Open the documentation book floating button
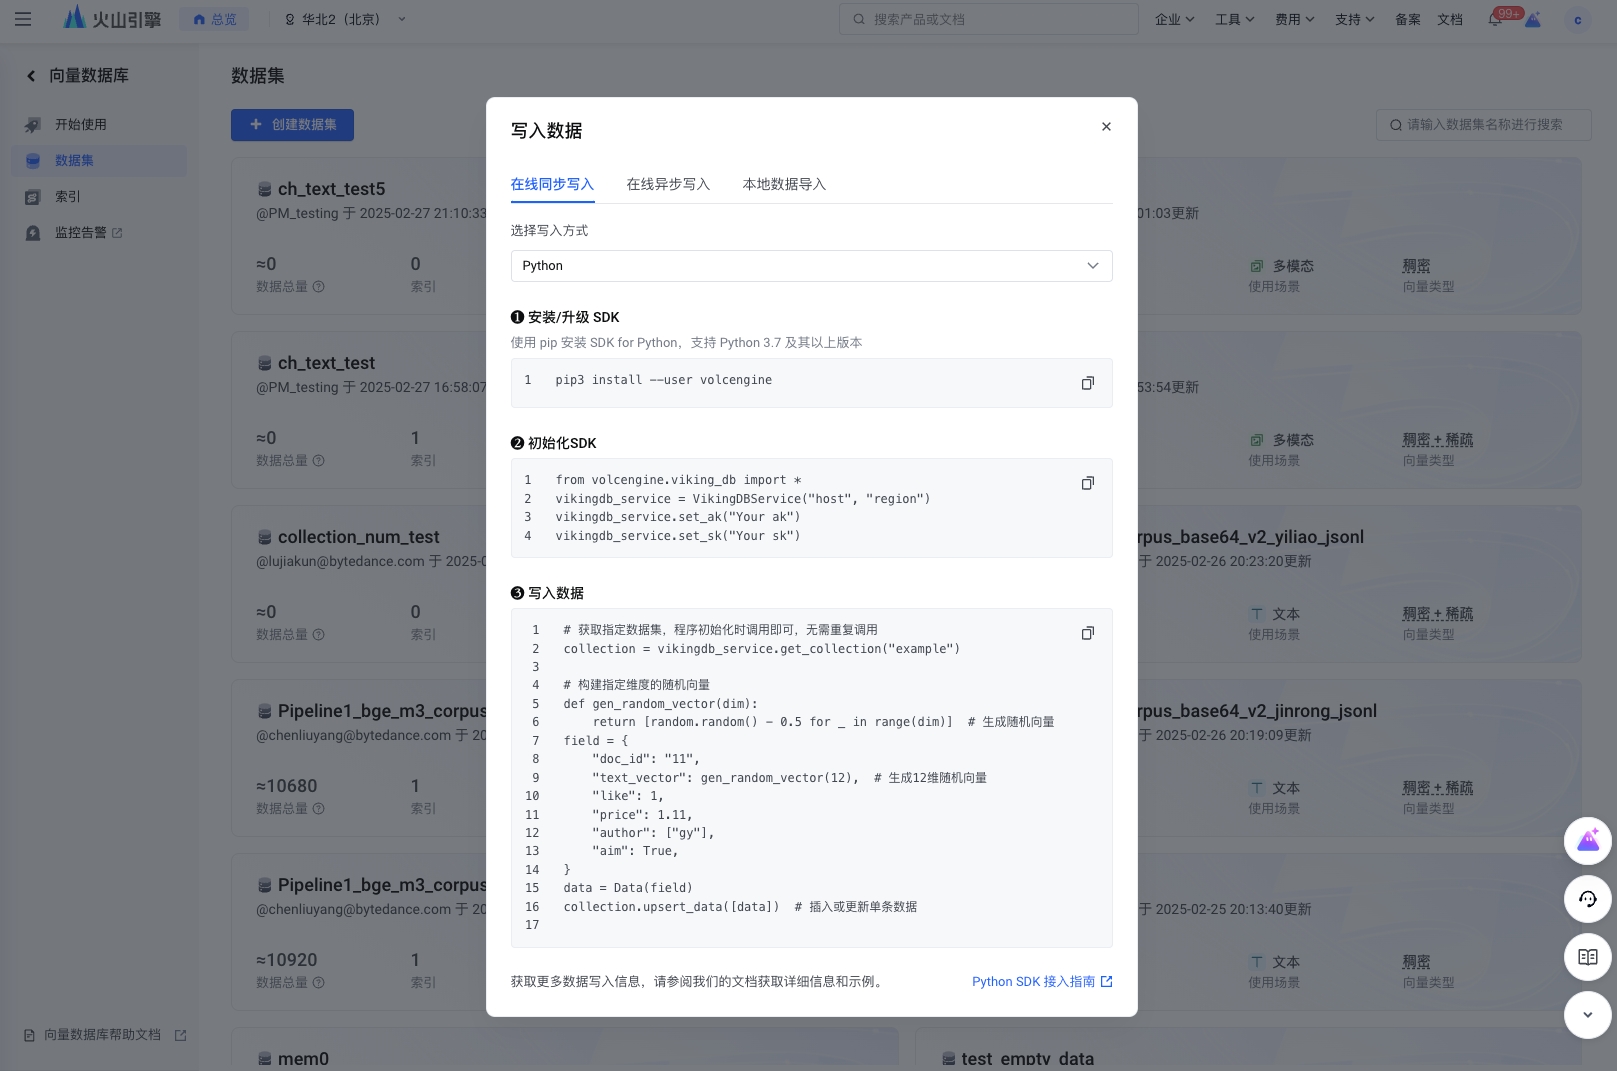This screenshot has width=1617, height=1071. [x=1588, y=957]
